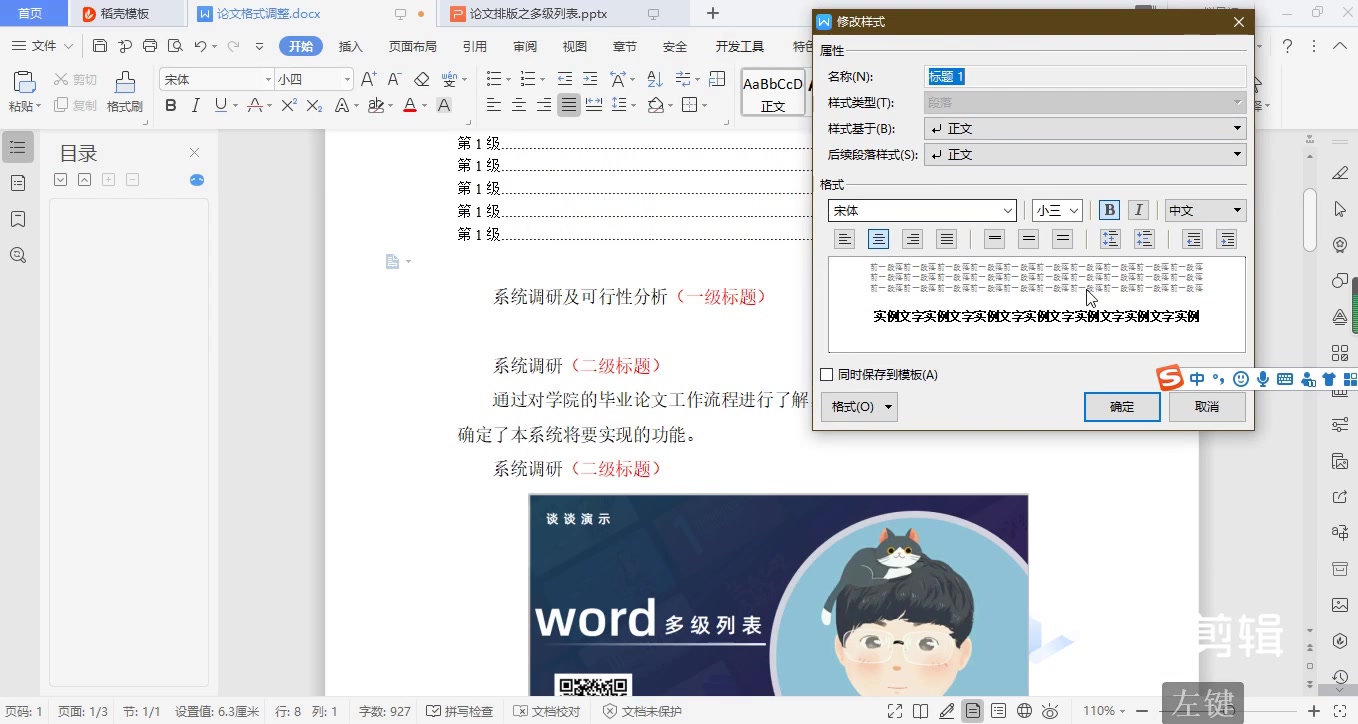Close the 目录 navigation pane
1358x724 pixels.
[195, 152]
